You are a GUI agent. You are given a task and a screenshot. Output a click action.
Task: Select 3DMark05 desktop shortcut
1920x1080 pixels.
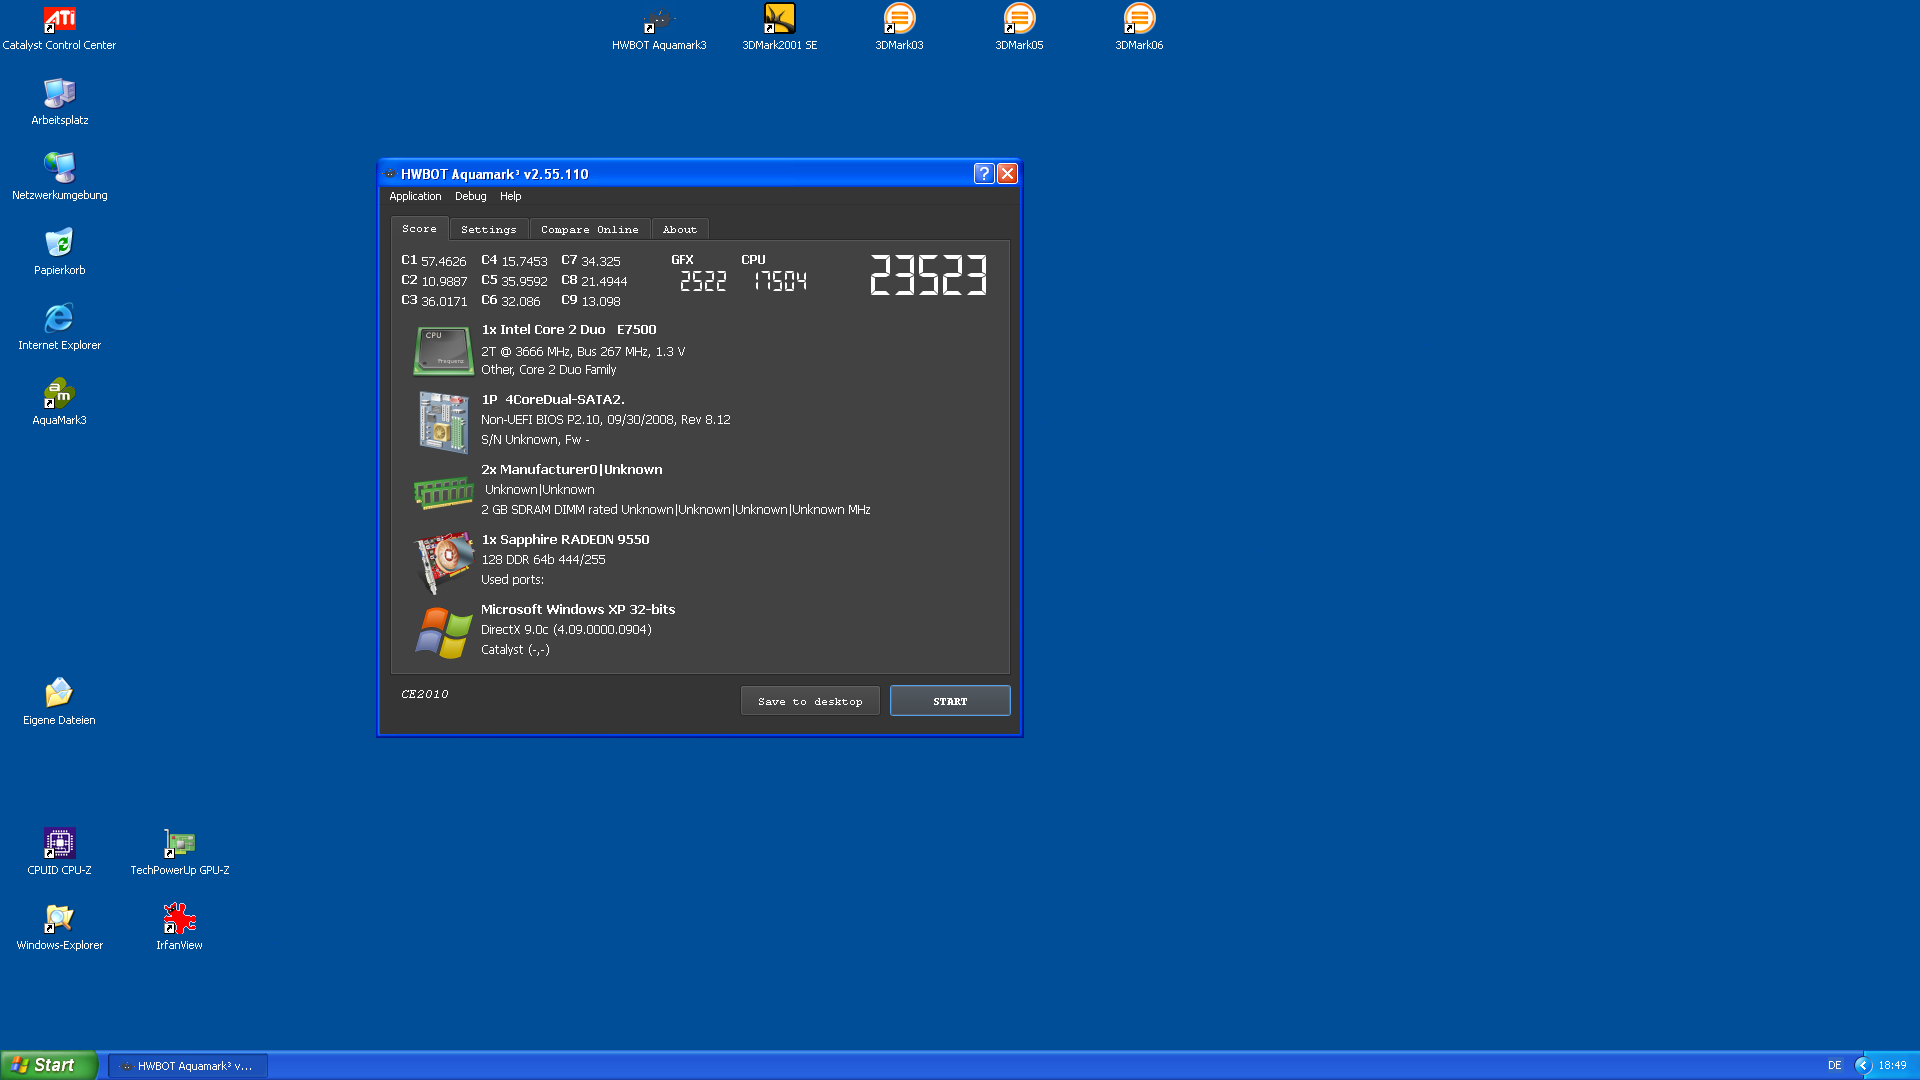(1019, 28)
